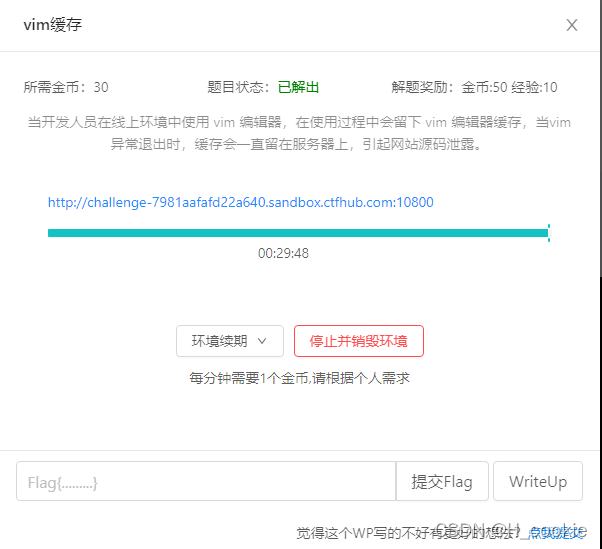Focus the Flag input field
Image resolution: width=602 pixels, height=549 pixels.
pyautogui.click(x=206, y=481)
